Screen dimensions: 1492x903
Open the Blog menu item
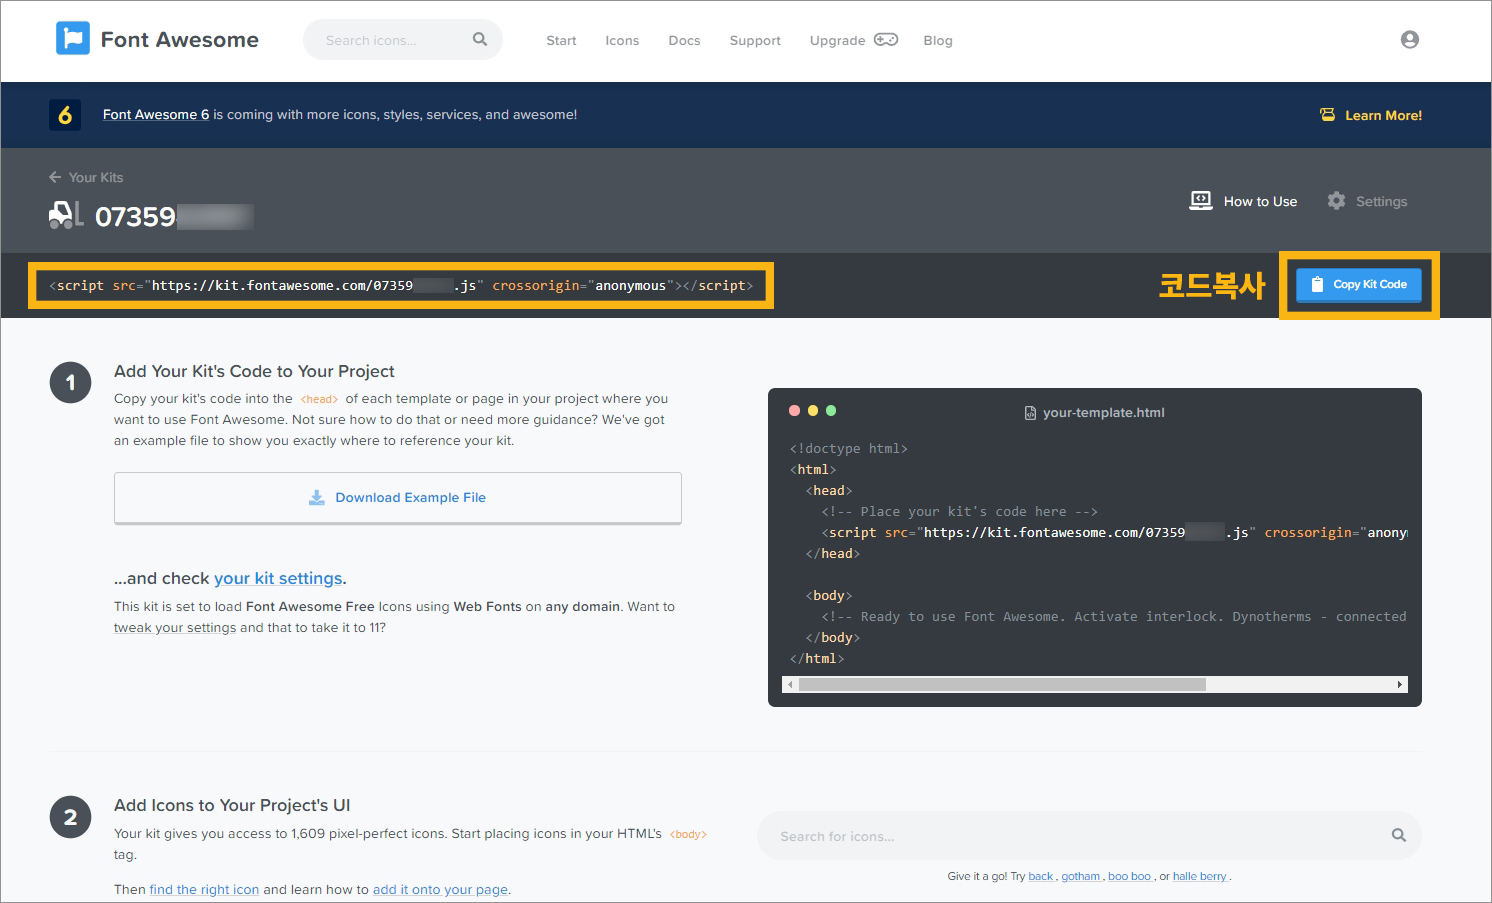(x=938, y=41)
